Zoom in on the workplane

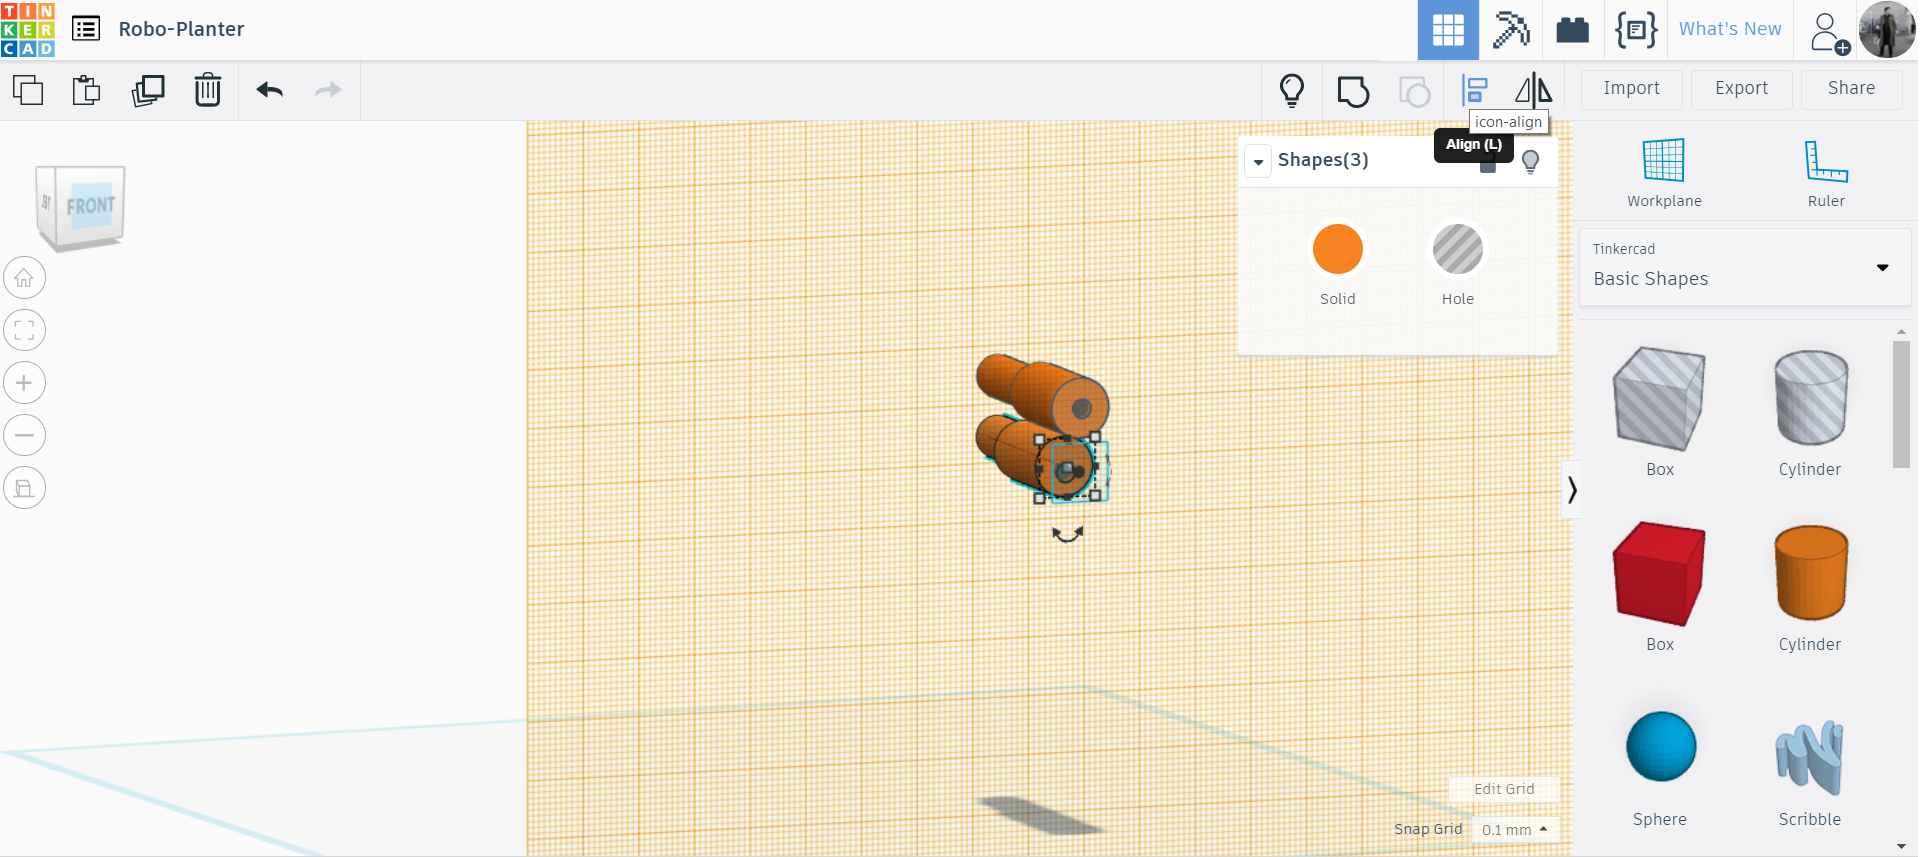[x=24, y=383]
